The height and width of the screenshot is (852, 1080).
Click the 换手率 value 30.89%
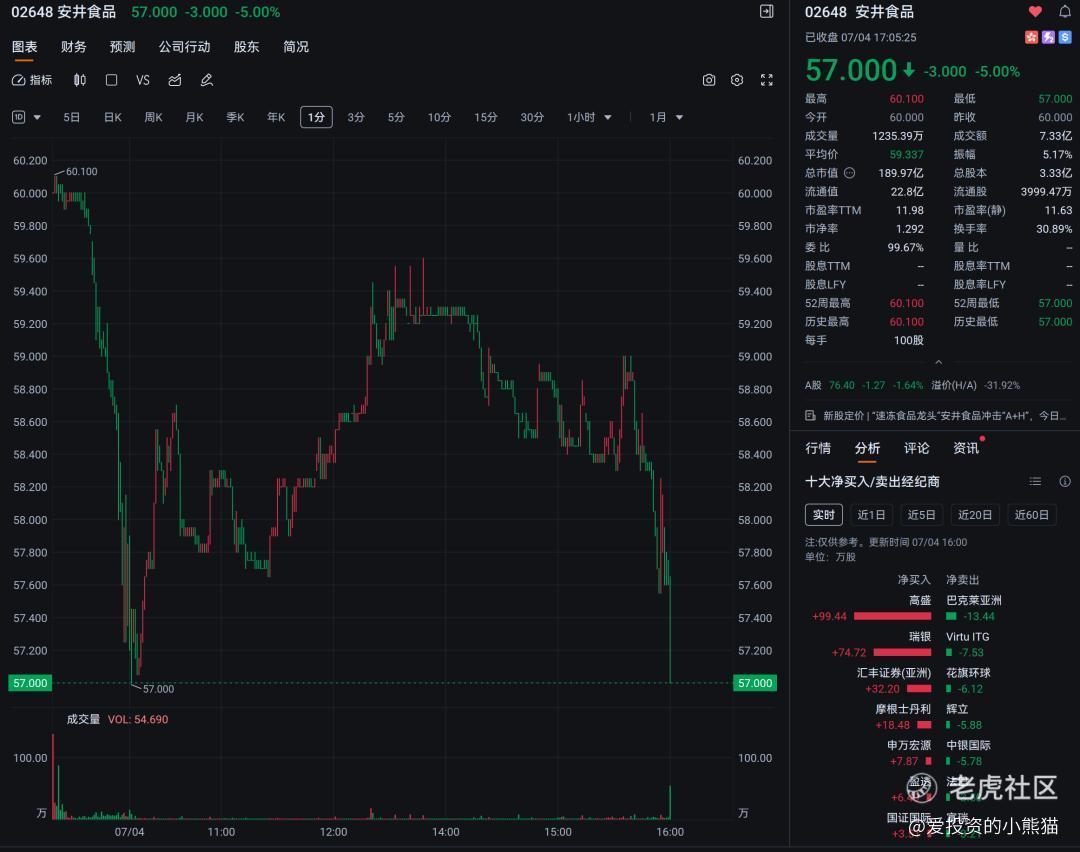[1054, 229]
